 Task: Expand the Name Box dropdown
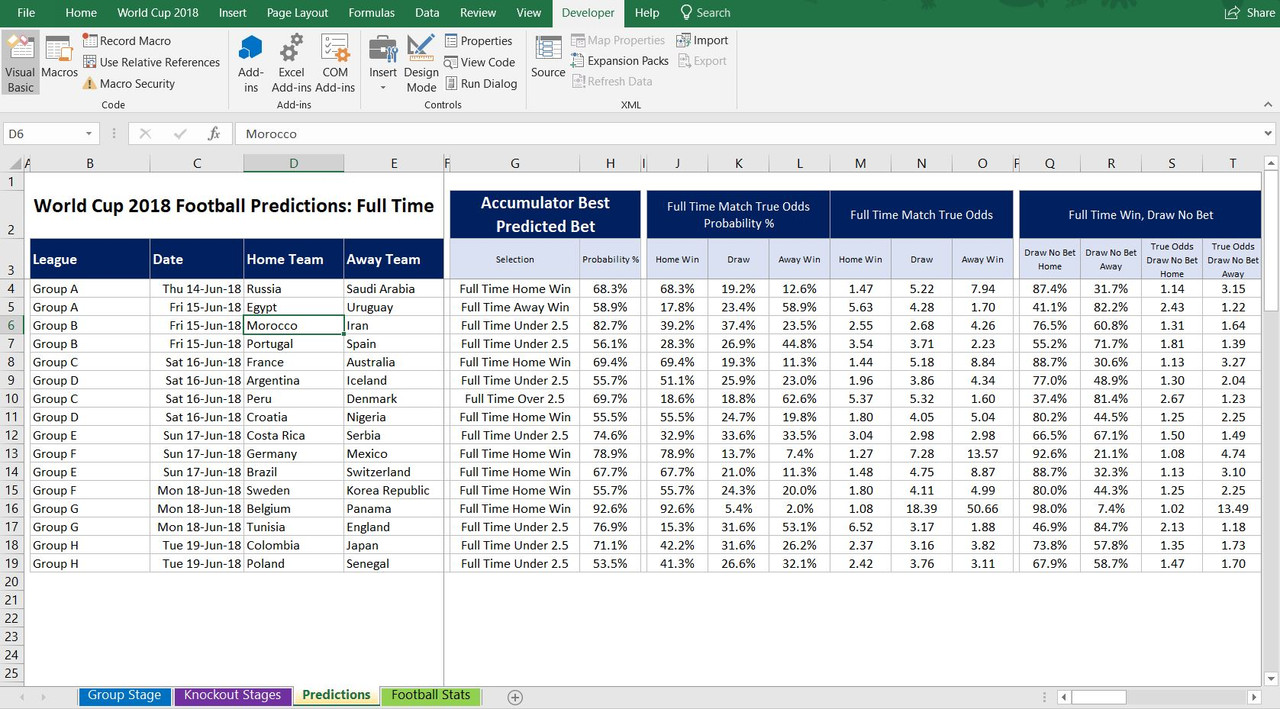coord(89,134)
